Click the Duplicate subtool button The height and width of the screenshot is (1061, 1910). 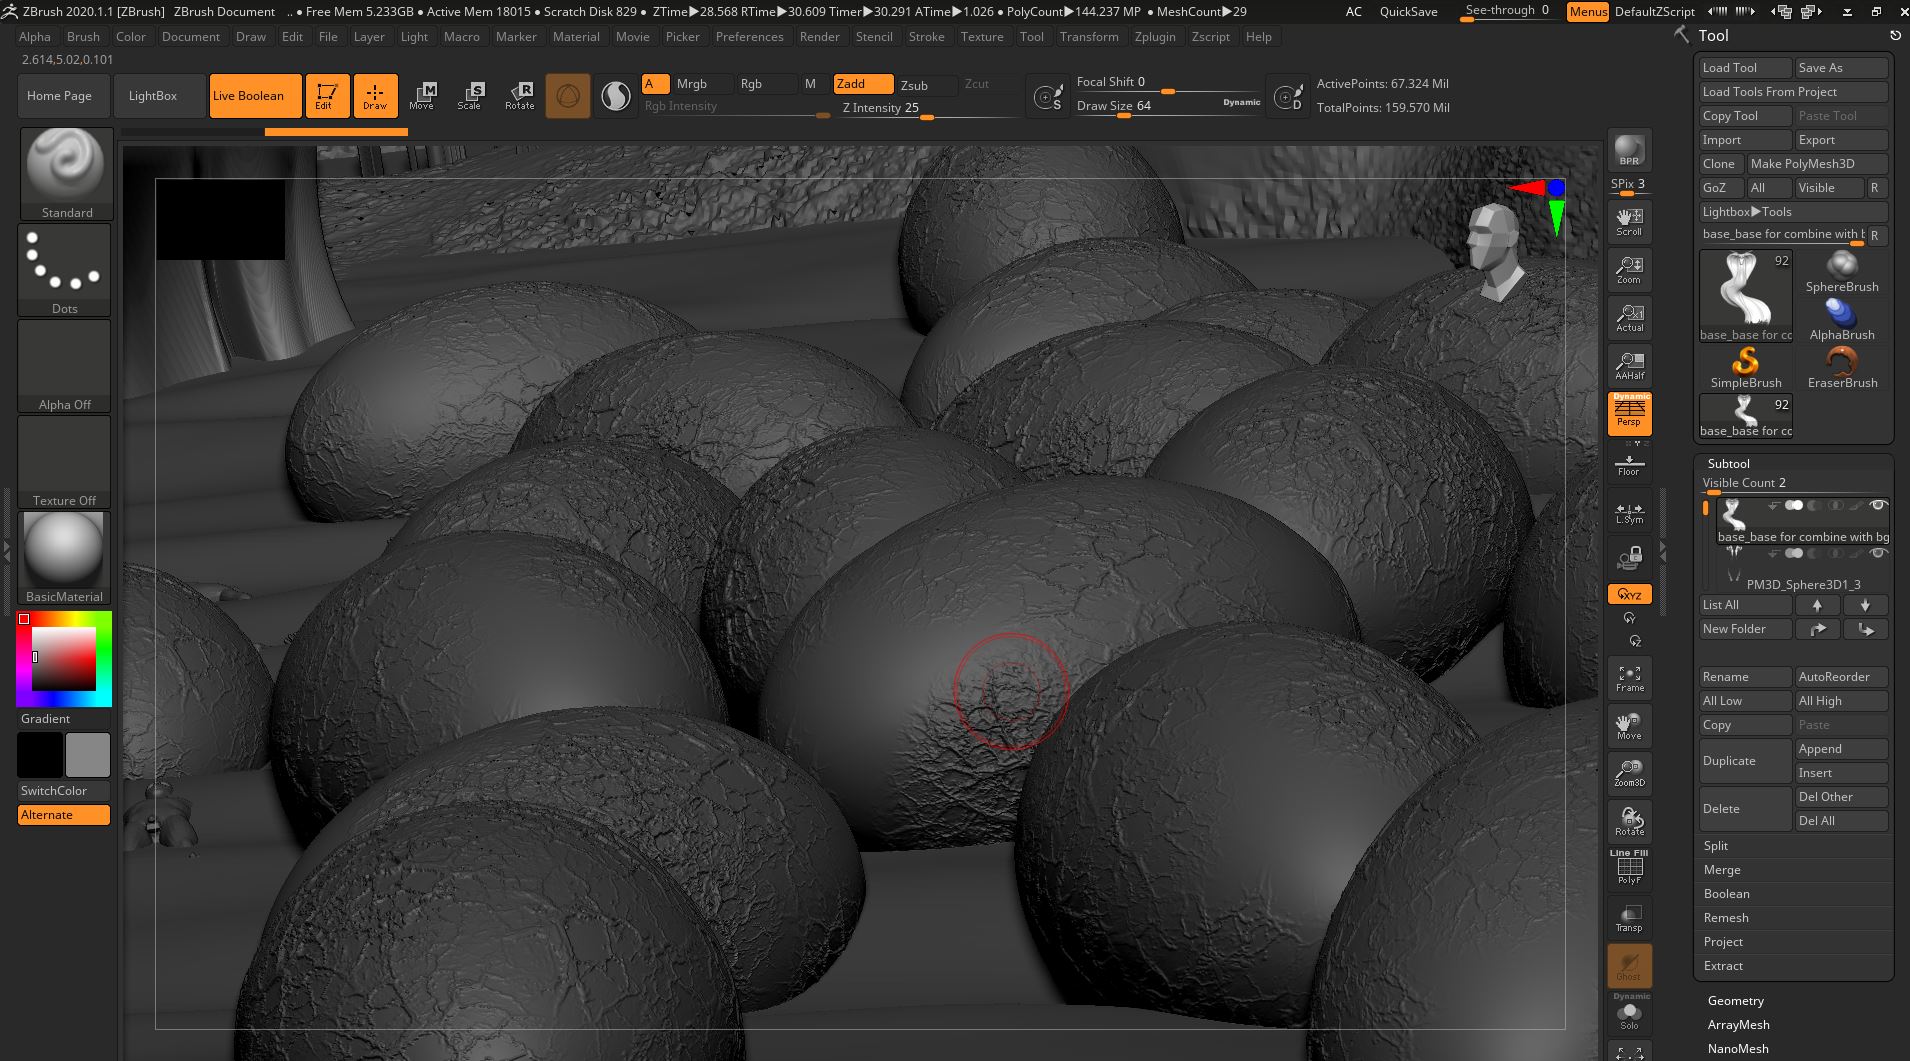tap(1746, 761)
